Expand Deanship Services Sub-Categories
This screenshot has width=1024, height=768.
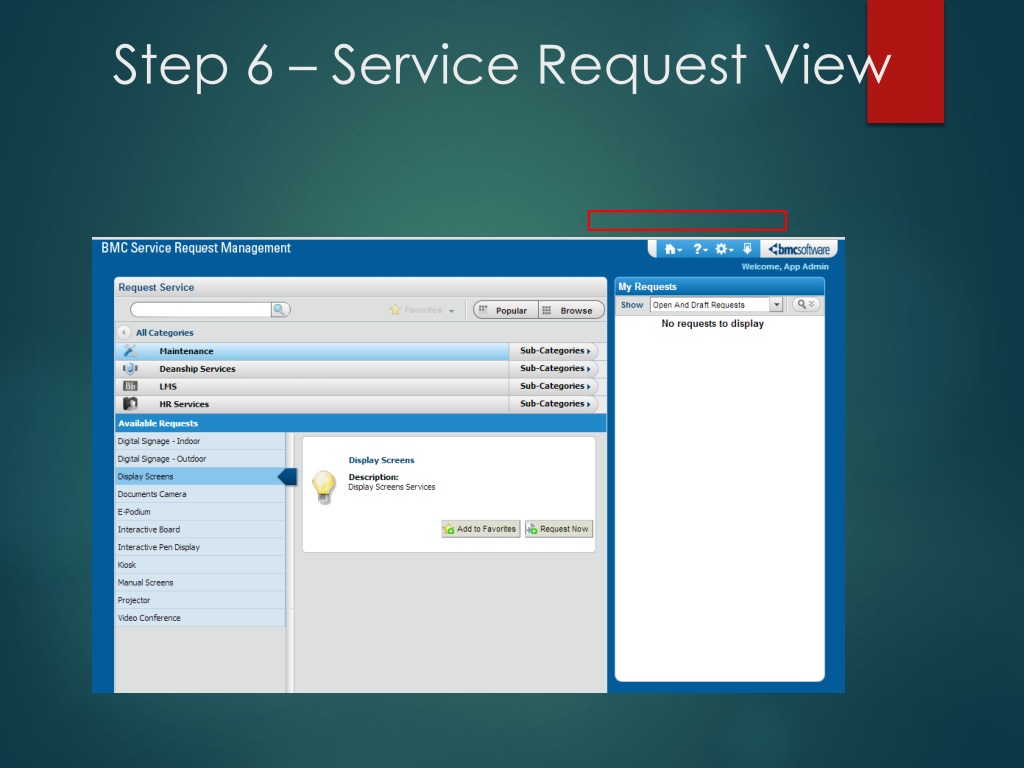554,368
